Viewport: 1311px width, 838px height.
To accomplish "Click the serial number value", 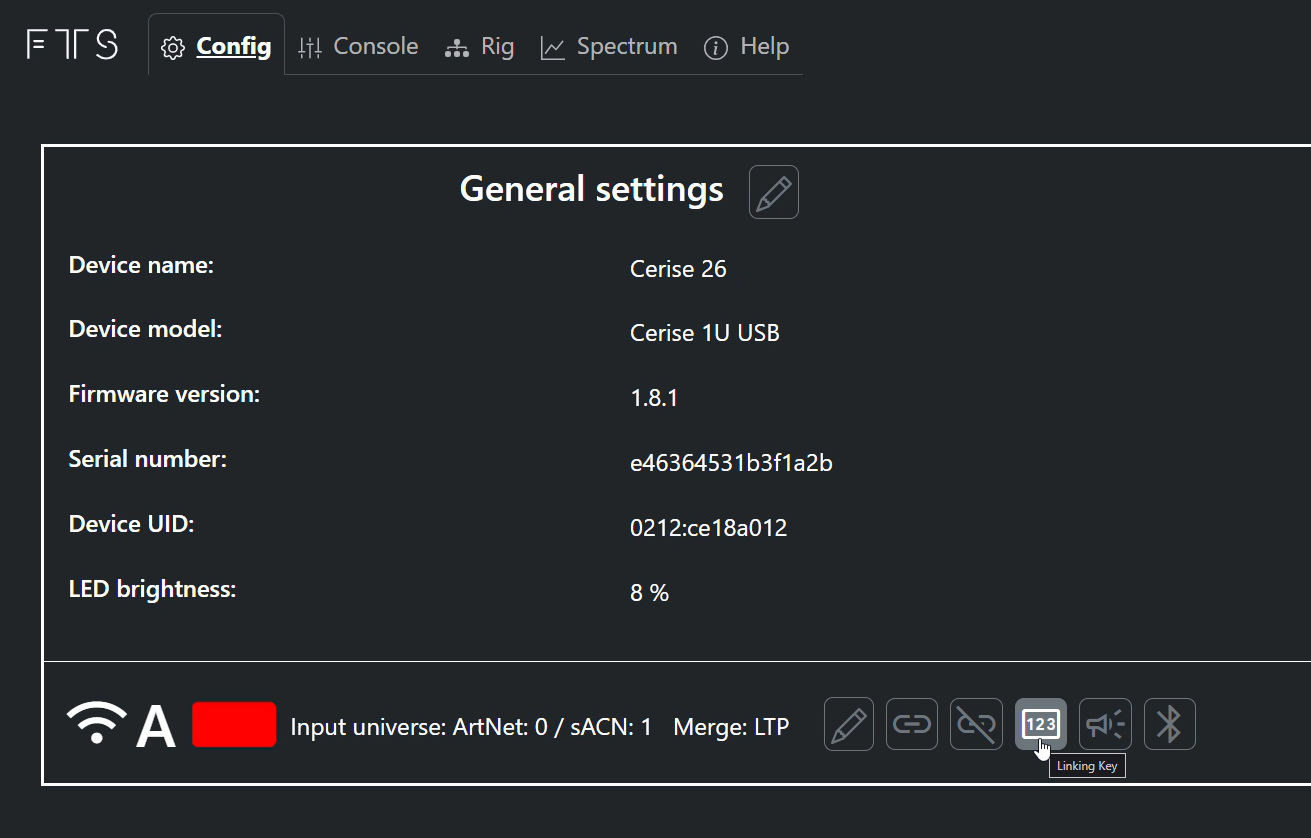I will (x=731, y=463).
